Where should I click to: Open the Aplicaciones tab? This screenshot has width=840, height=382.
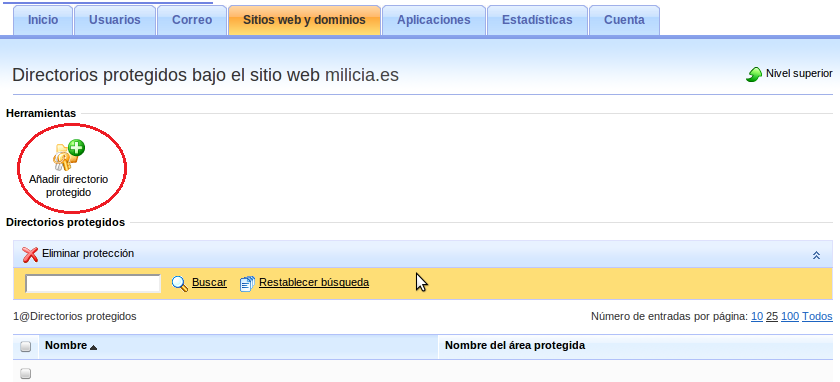click(433, 20)
